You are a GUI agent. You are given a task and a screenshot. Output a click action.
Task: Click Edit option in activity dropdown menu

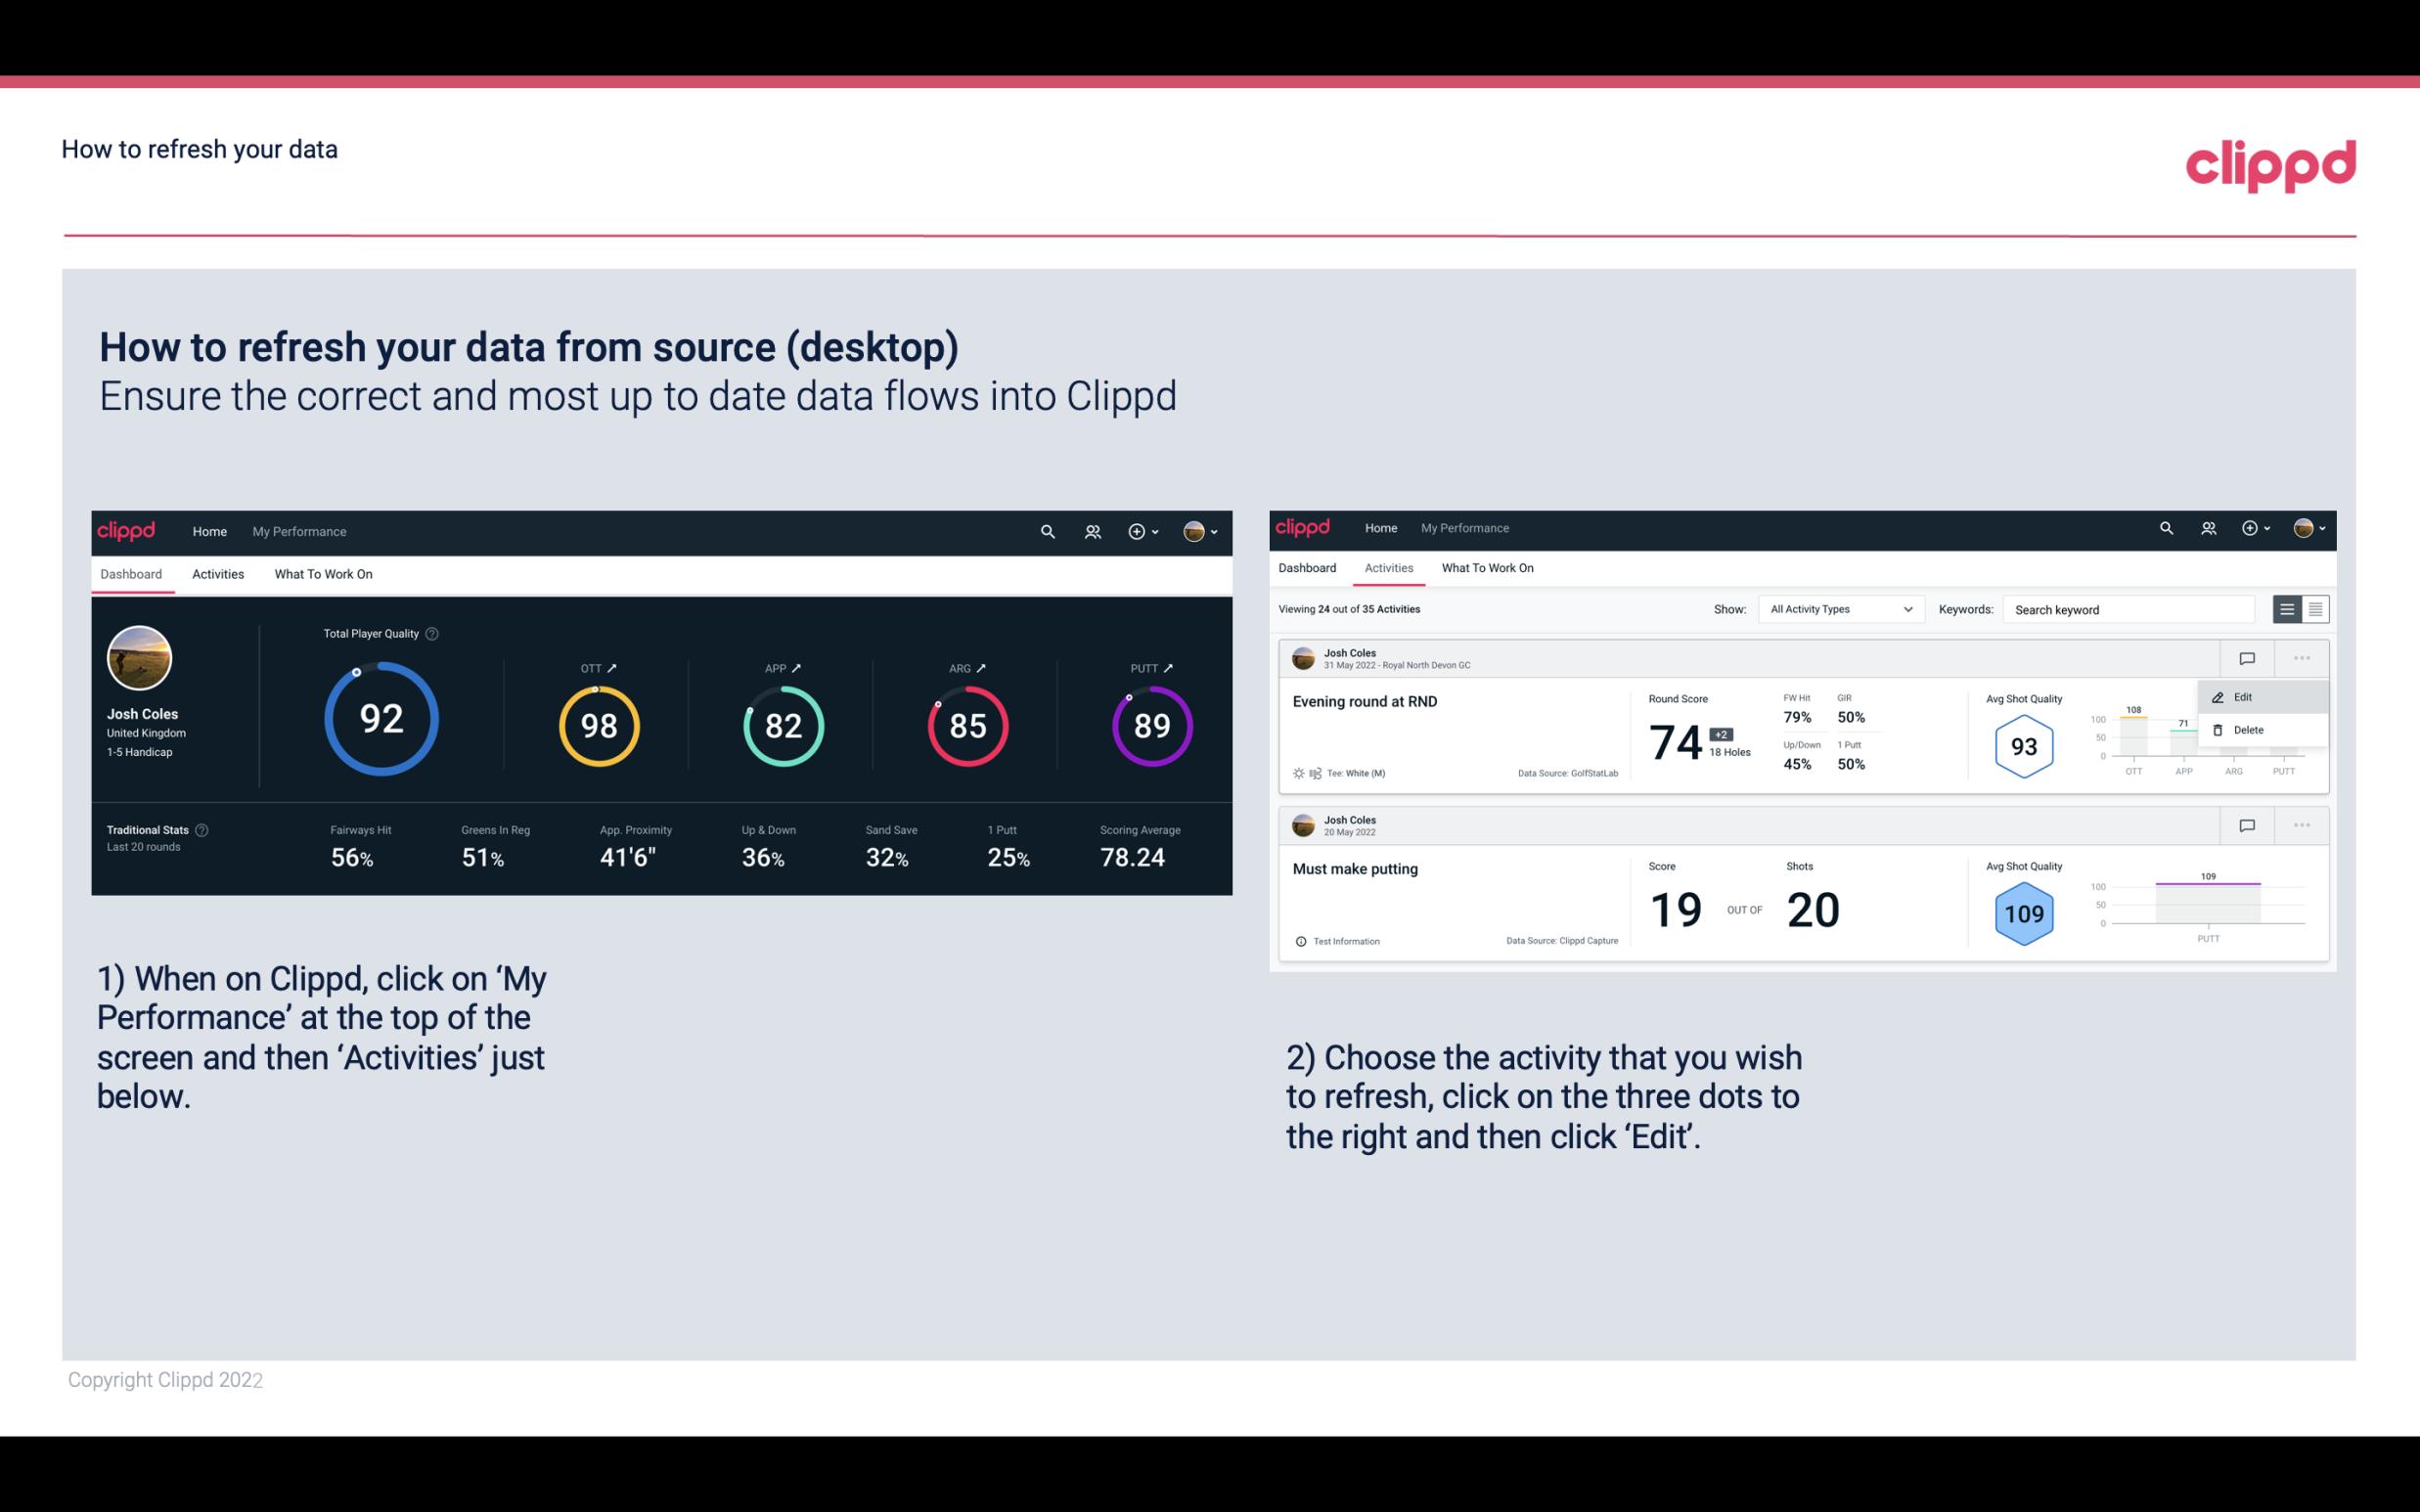tap(2246, 696)
